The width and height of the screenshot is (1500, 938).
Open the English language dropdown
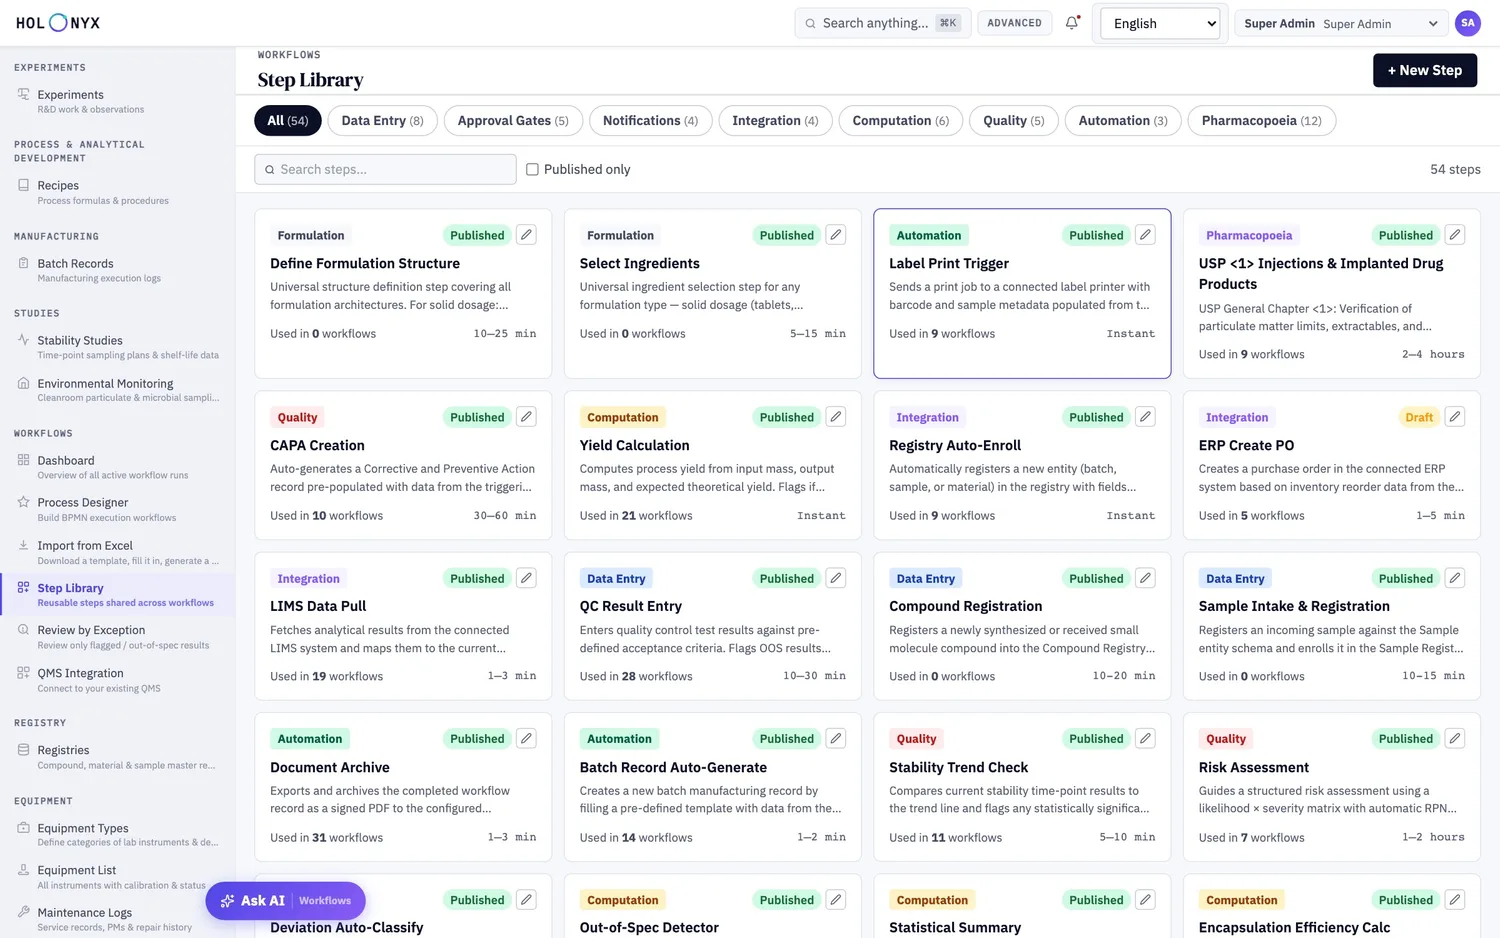pos(1160,23)
